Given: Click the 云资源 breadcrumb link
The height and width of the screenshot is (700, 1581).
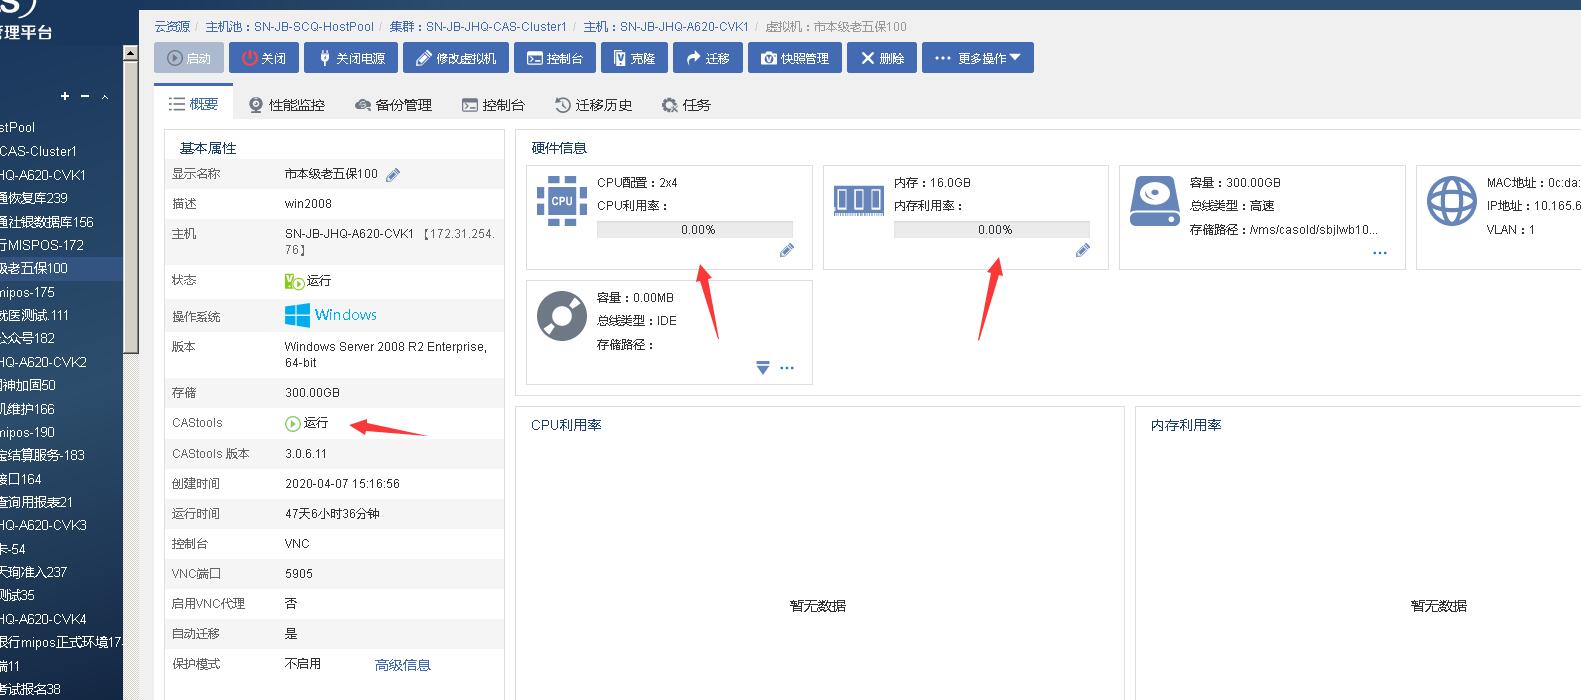Looking at the screenshot, I should pos(171,26).
